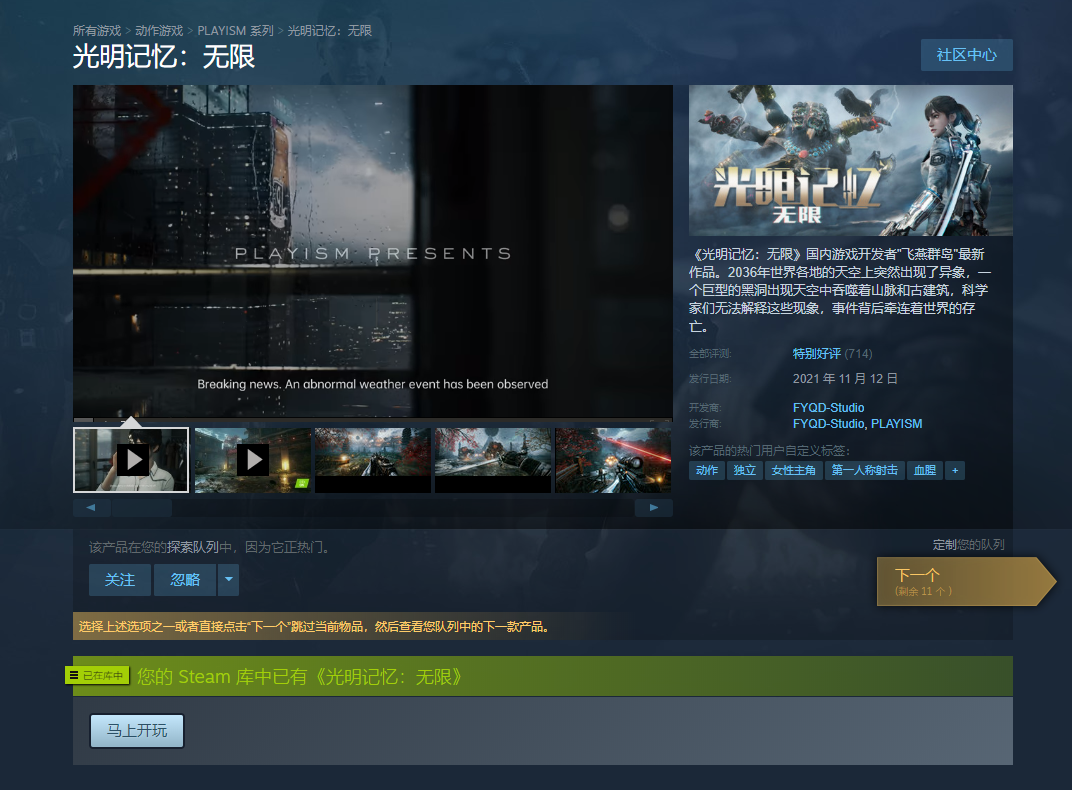Click the plus icon to add tags
Viewport: 1072px width, 790px height.
955,470
